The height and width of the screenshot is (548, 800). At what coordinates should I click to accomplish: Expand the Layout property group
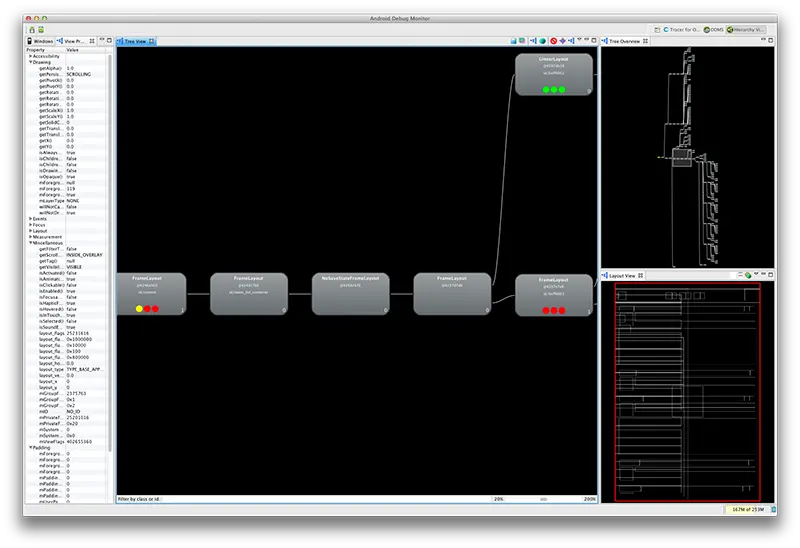[30, 231]
